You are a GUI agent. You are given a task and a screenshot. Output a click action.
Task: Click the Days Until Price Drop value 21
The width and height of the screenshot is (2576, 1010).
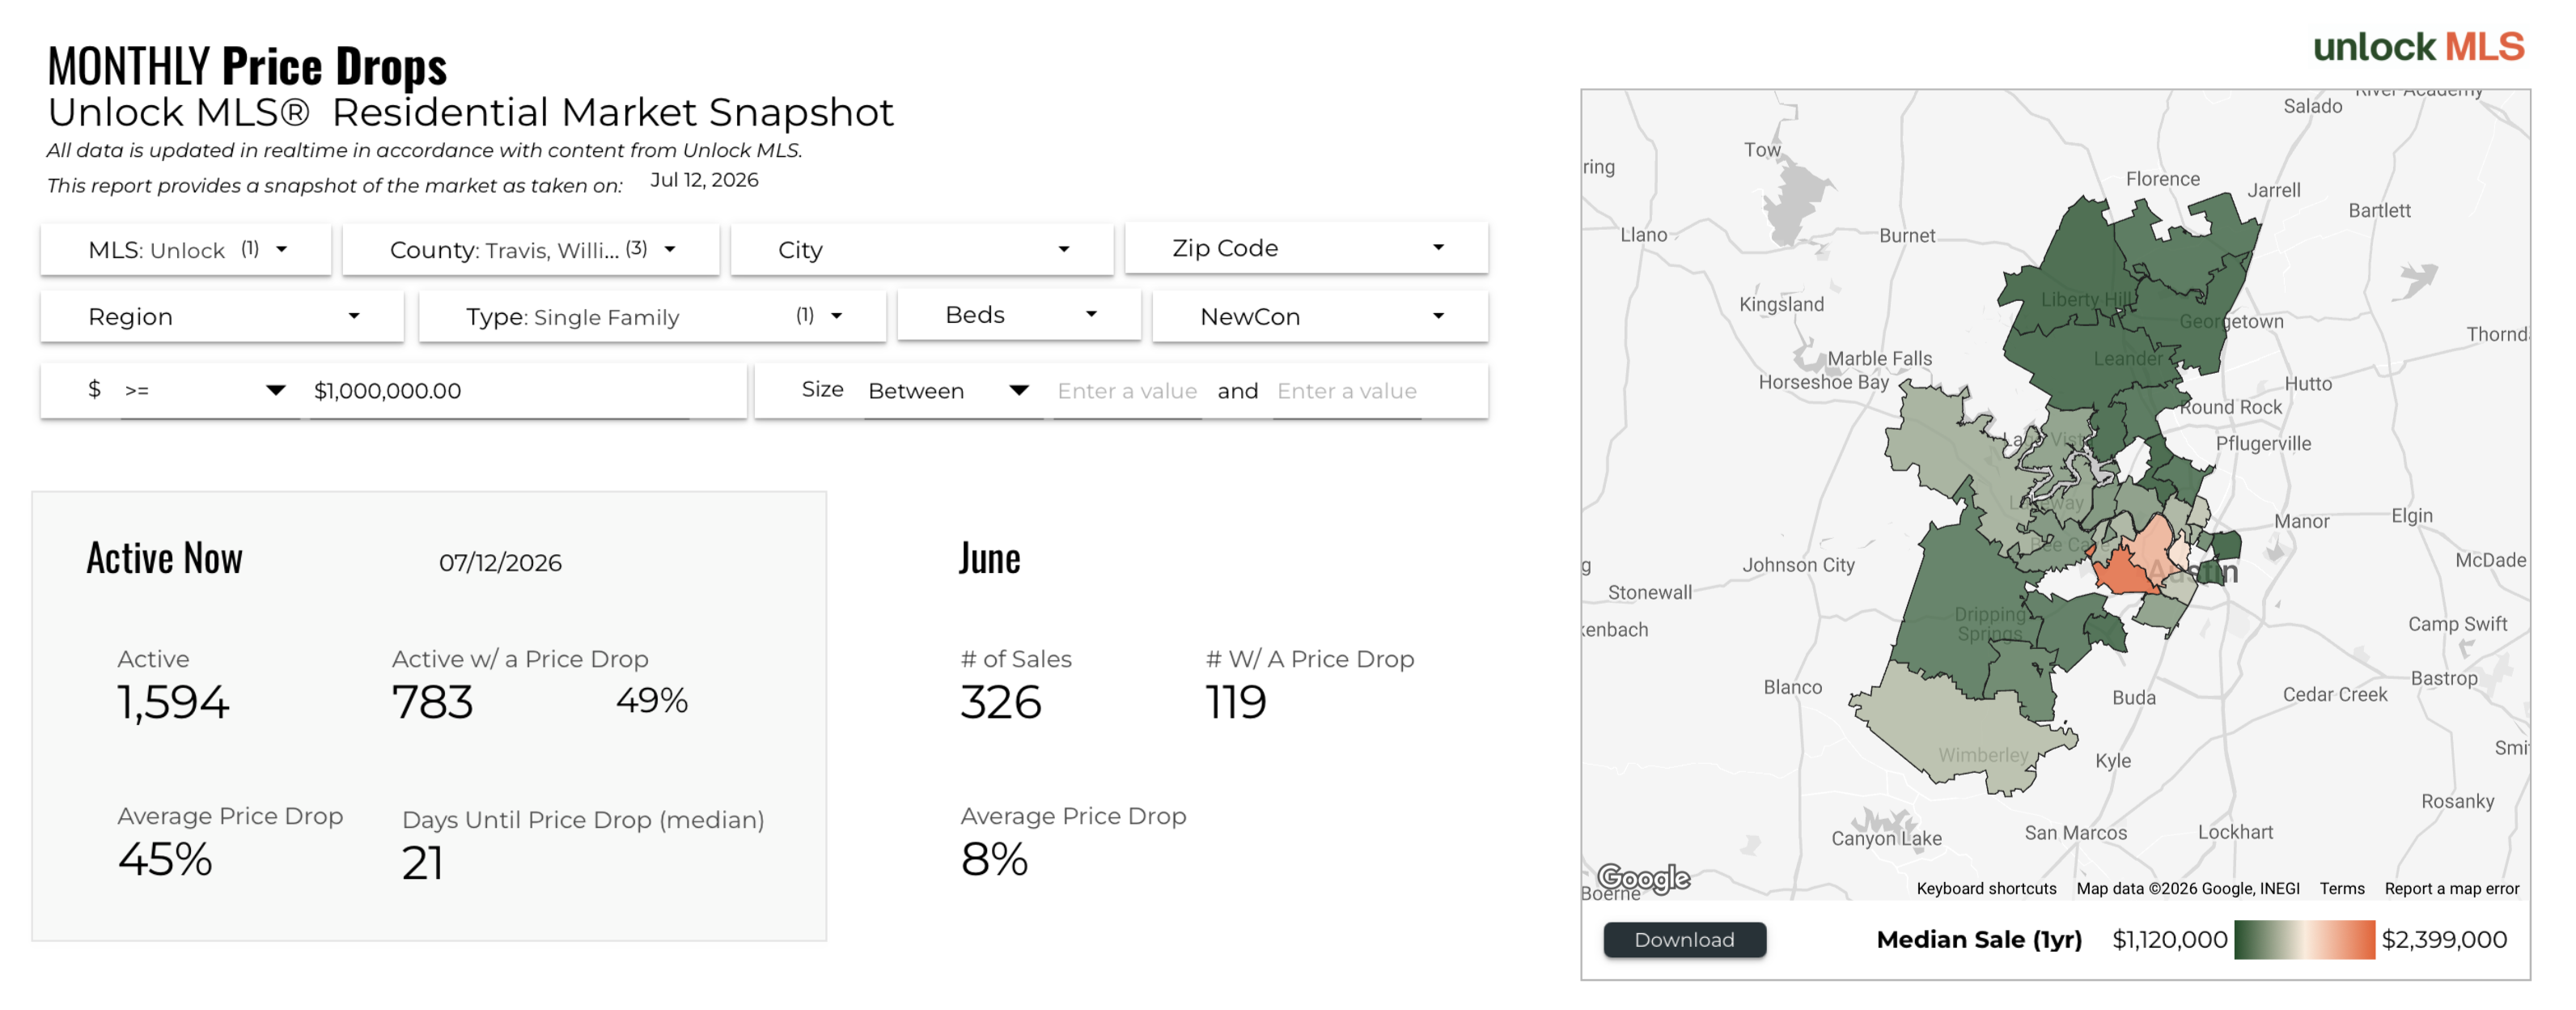click(x=422, y=862)
